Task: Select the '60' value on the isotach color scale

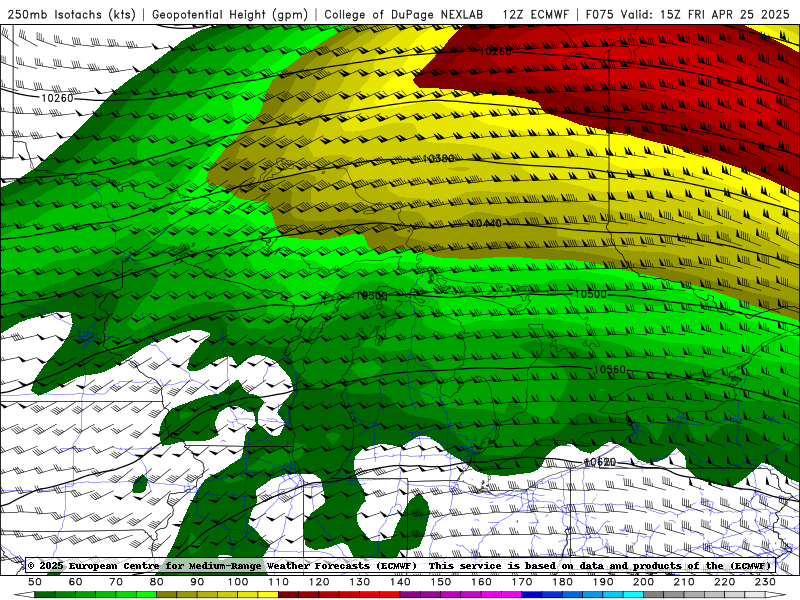Action: 76,582
